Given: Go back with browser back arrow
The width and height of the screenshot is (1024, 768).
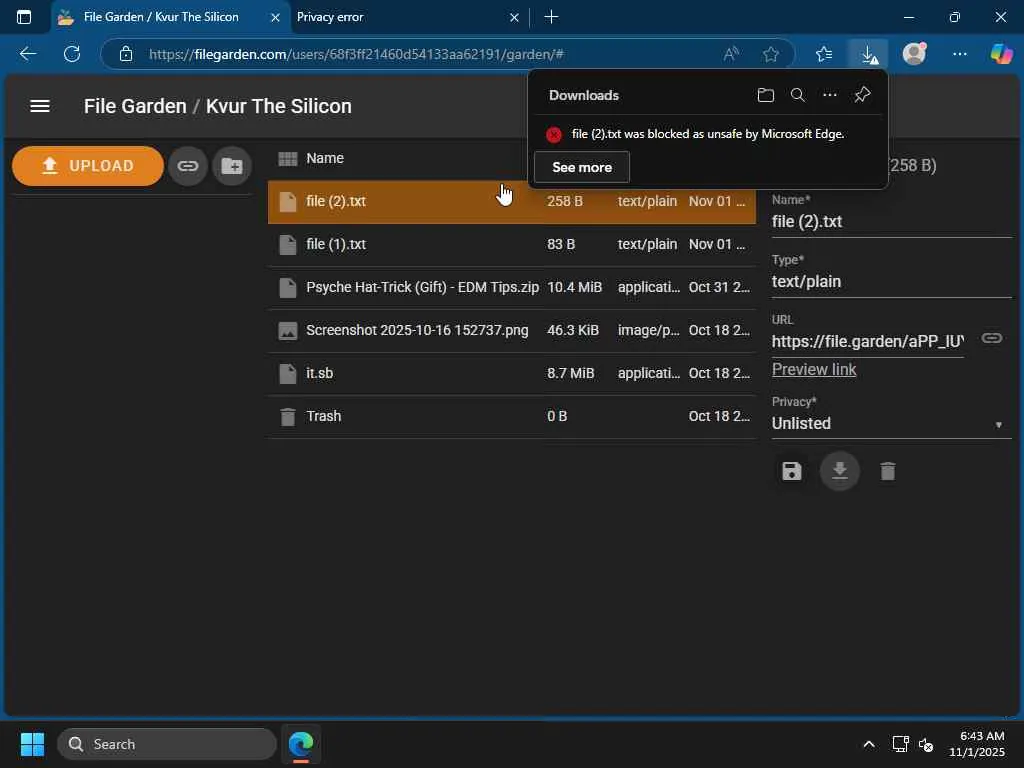Looking at the screenshot, I should (x=27, y=54).
